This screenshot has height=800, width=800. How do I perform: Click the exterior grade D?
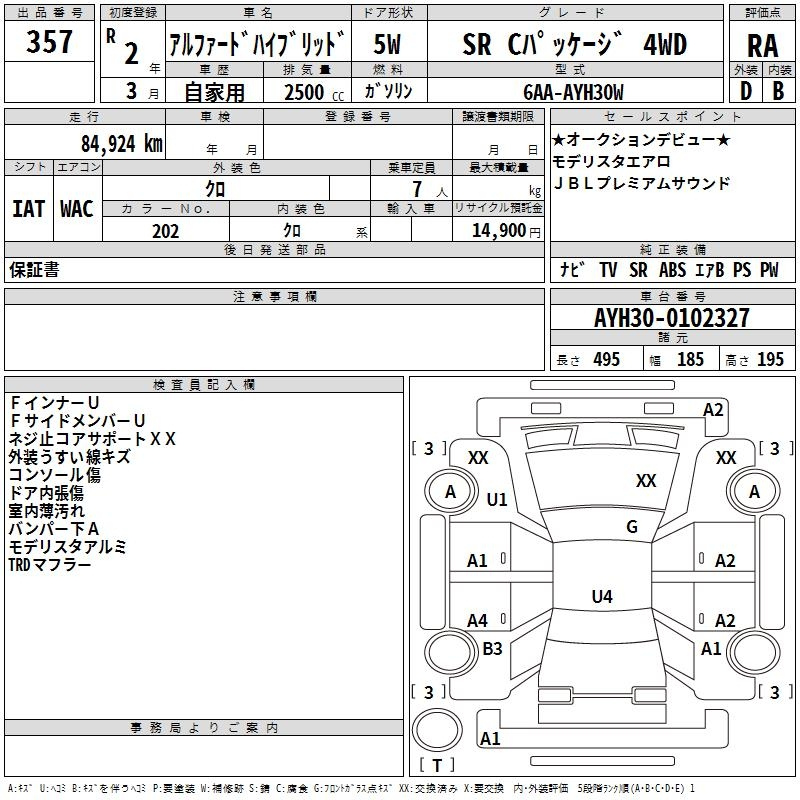click(x=745, y=91)
